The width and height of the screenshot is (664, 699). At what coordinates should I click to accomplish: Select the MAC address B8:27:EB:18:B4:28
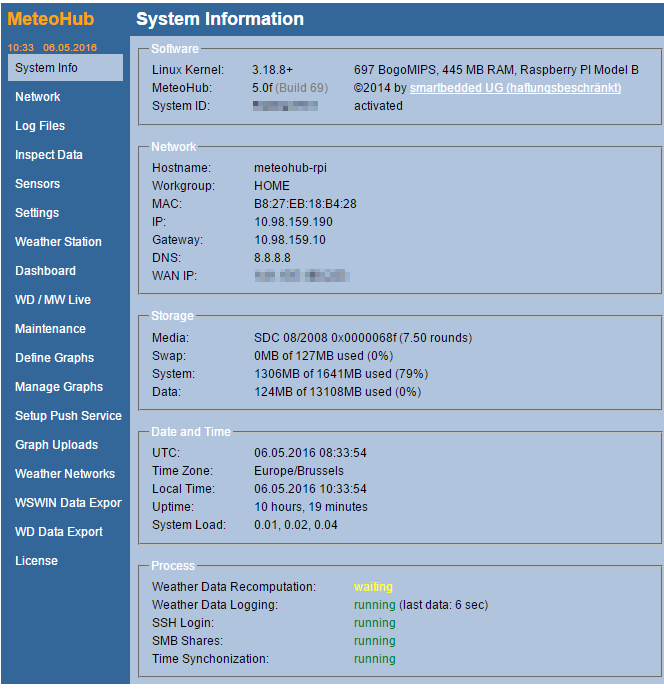305,204
